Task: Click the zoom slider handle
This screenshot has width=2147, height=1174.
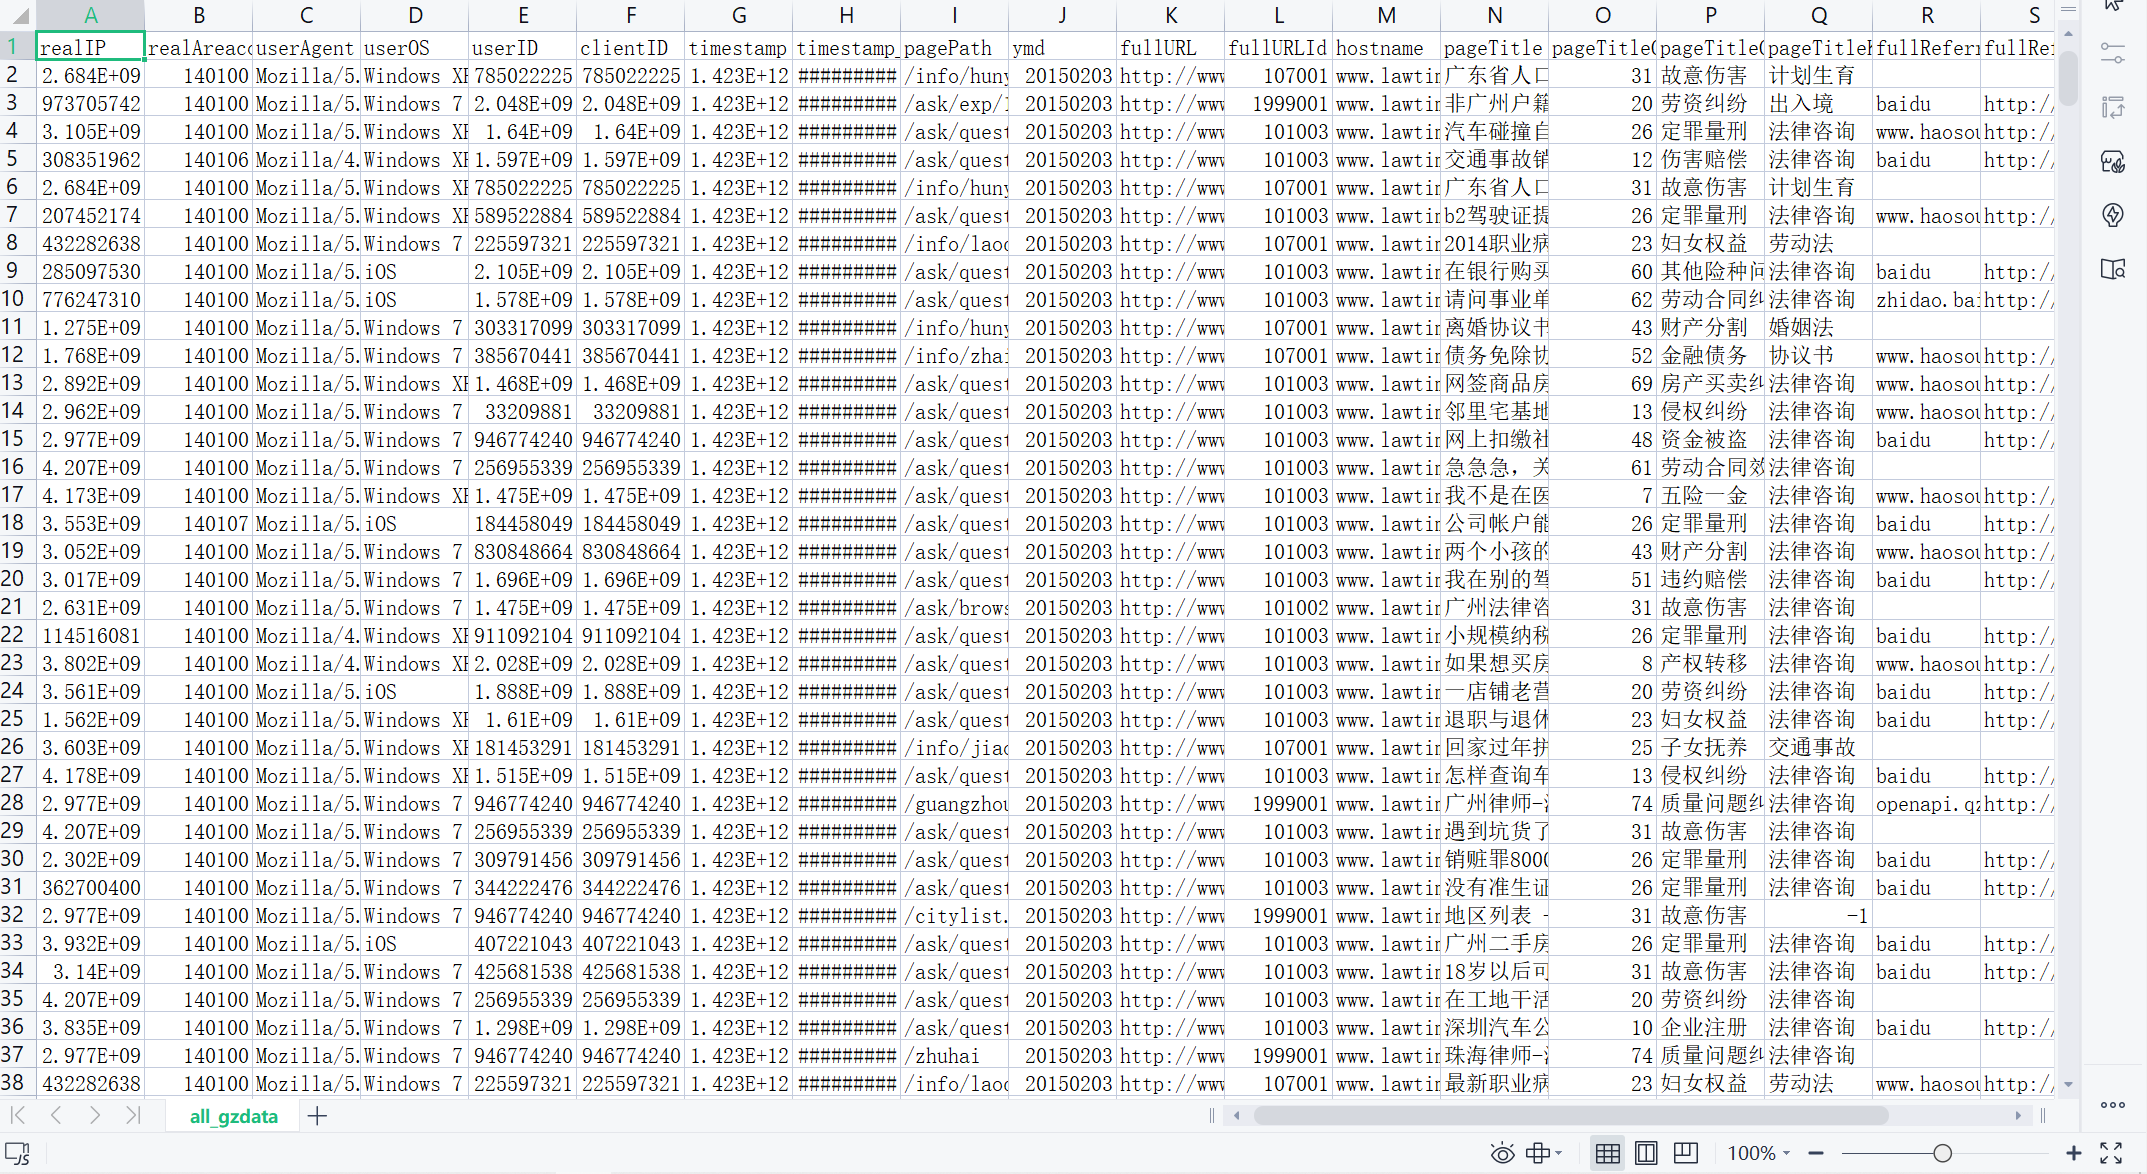Action: coord(1942,1153)
